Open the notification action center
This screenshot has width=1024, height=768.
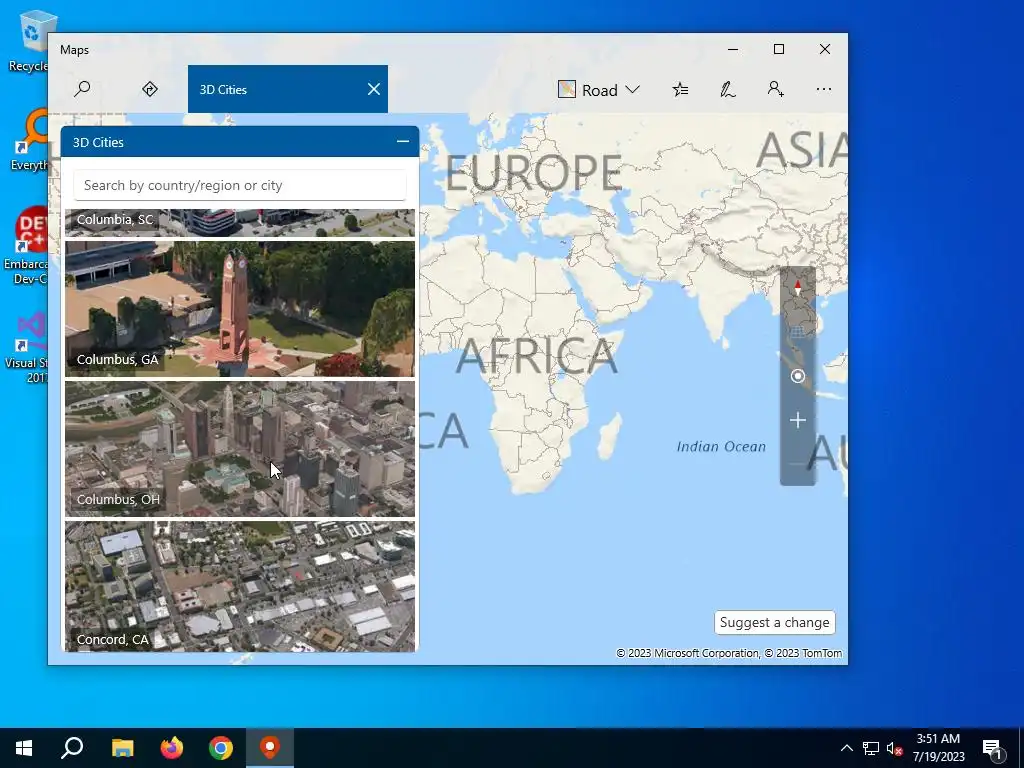[992, 748]
